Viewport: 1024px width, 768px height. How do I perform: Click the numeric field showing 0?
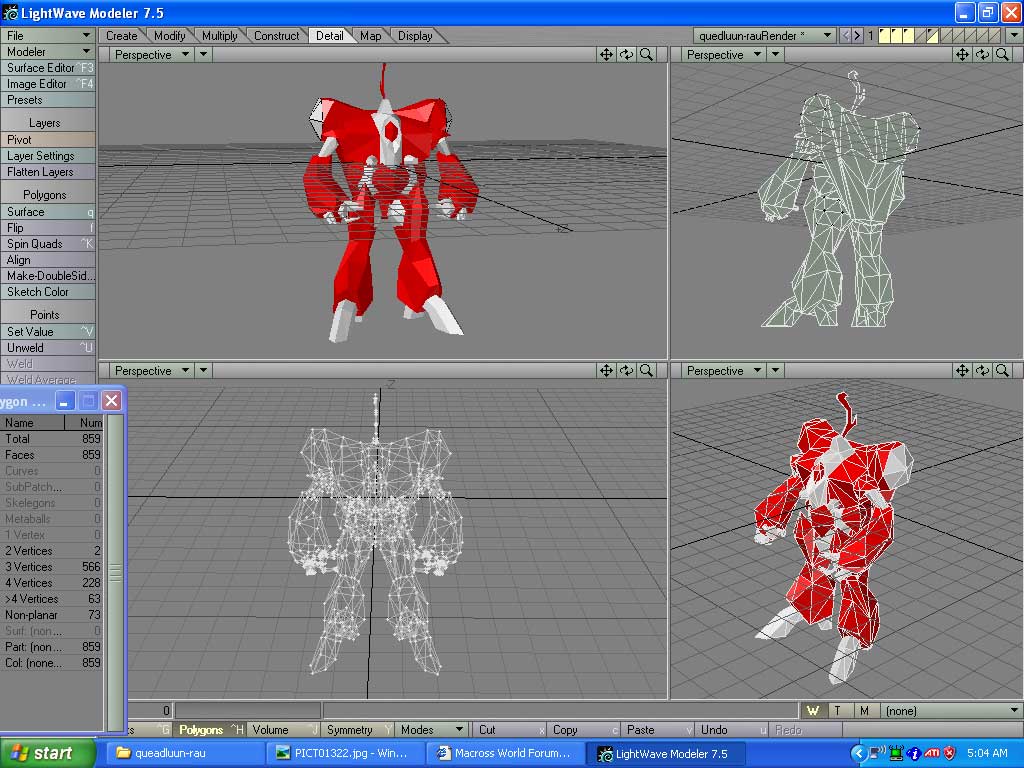150,711
